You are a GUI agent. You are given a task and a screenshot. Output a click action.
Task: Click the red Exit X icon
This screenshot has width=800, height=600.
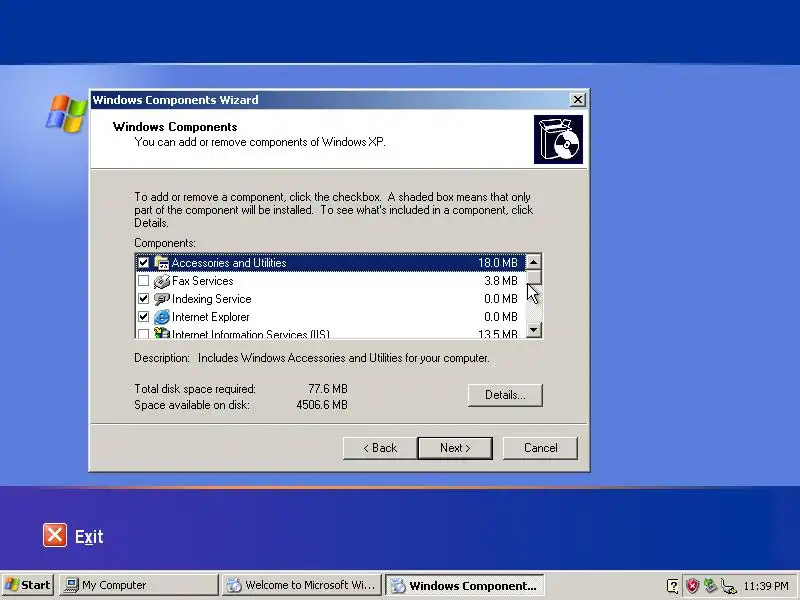55,535
